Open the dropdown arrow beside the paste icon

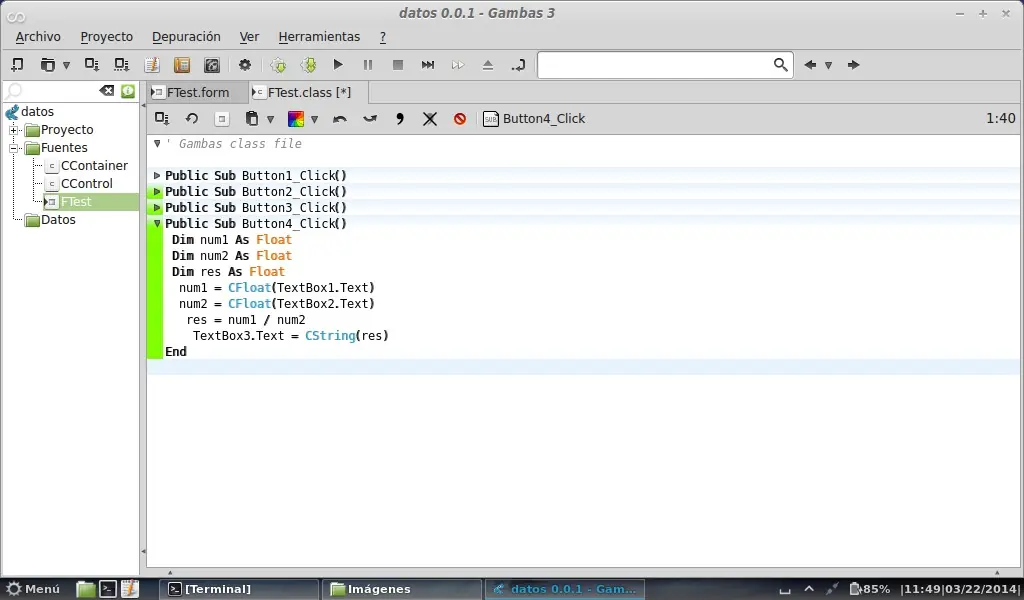click(x=270, y=119)
